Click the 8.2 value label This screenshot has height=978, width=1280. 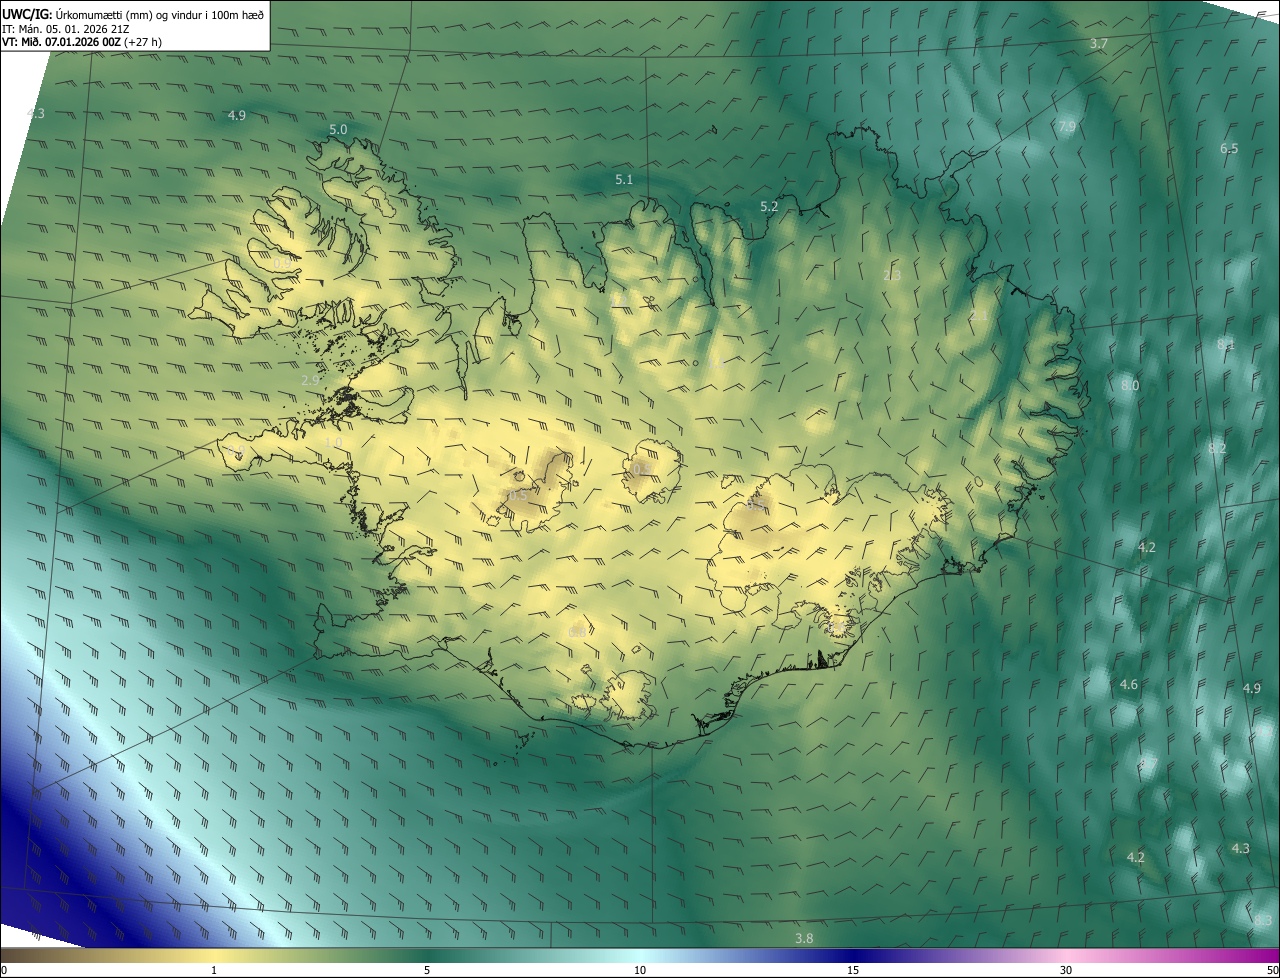click(1217, 449)
